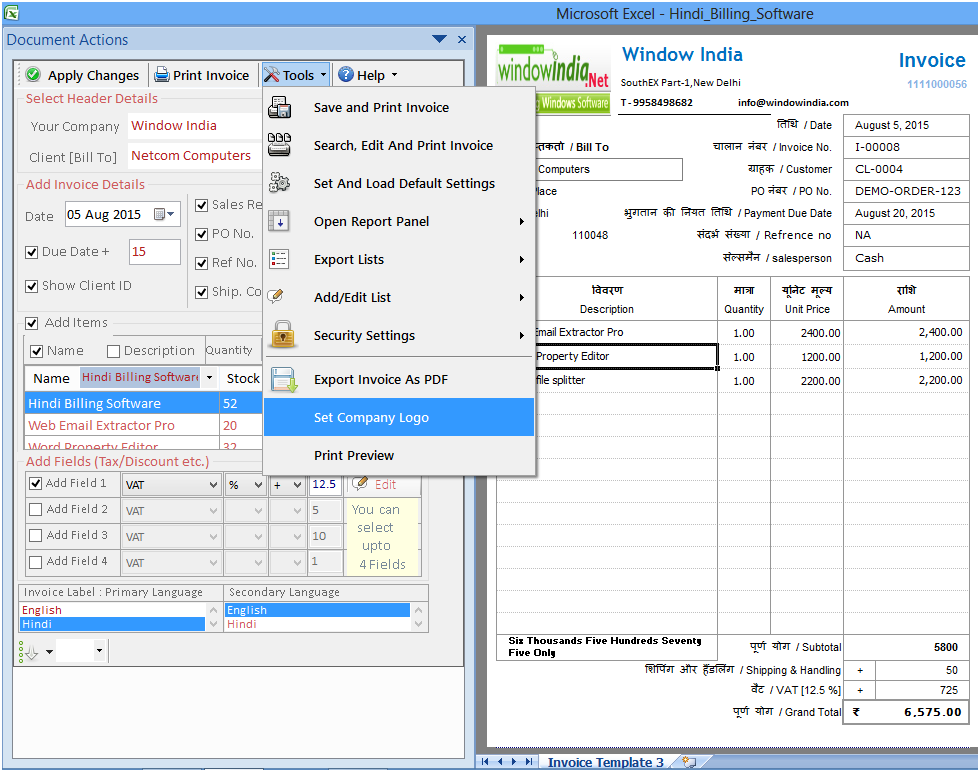
Task: Click the Apply Changes button
Action: 83,75
